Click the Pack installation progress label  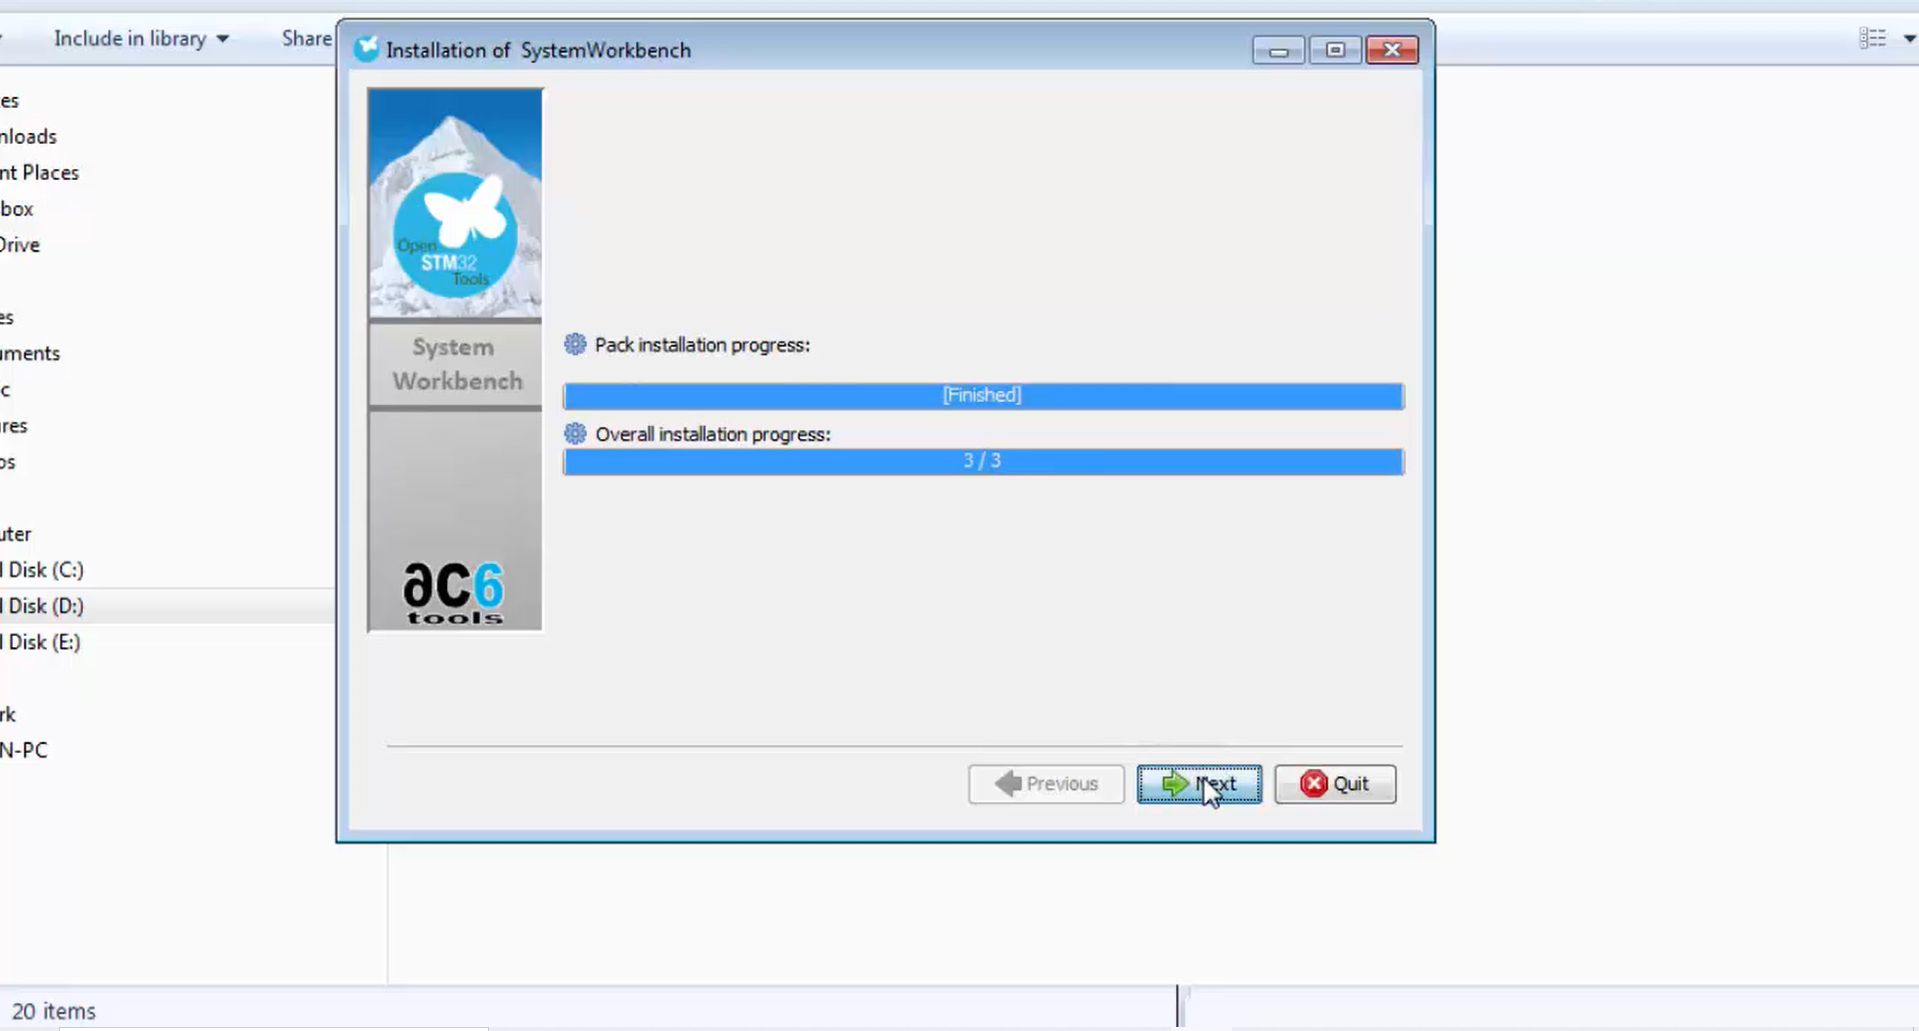click(702, 345)
